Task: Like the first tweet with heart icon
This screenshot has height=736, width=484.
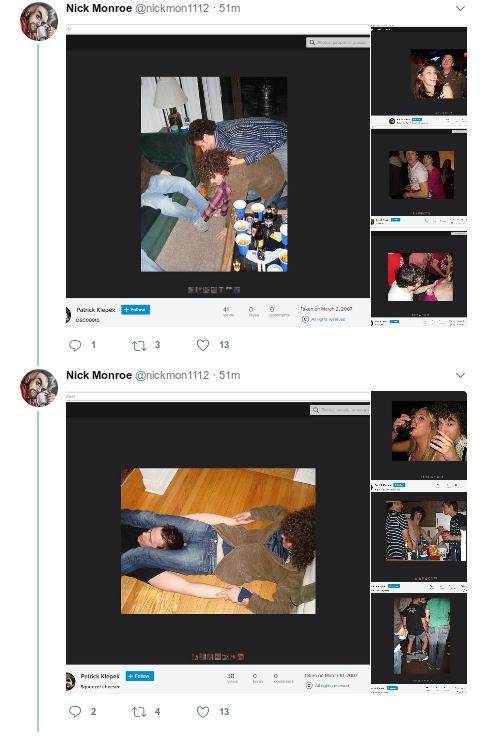Action: click(x=203, y=345)
